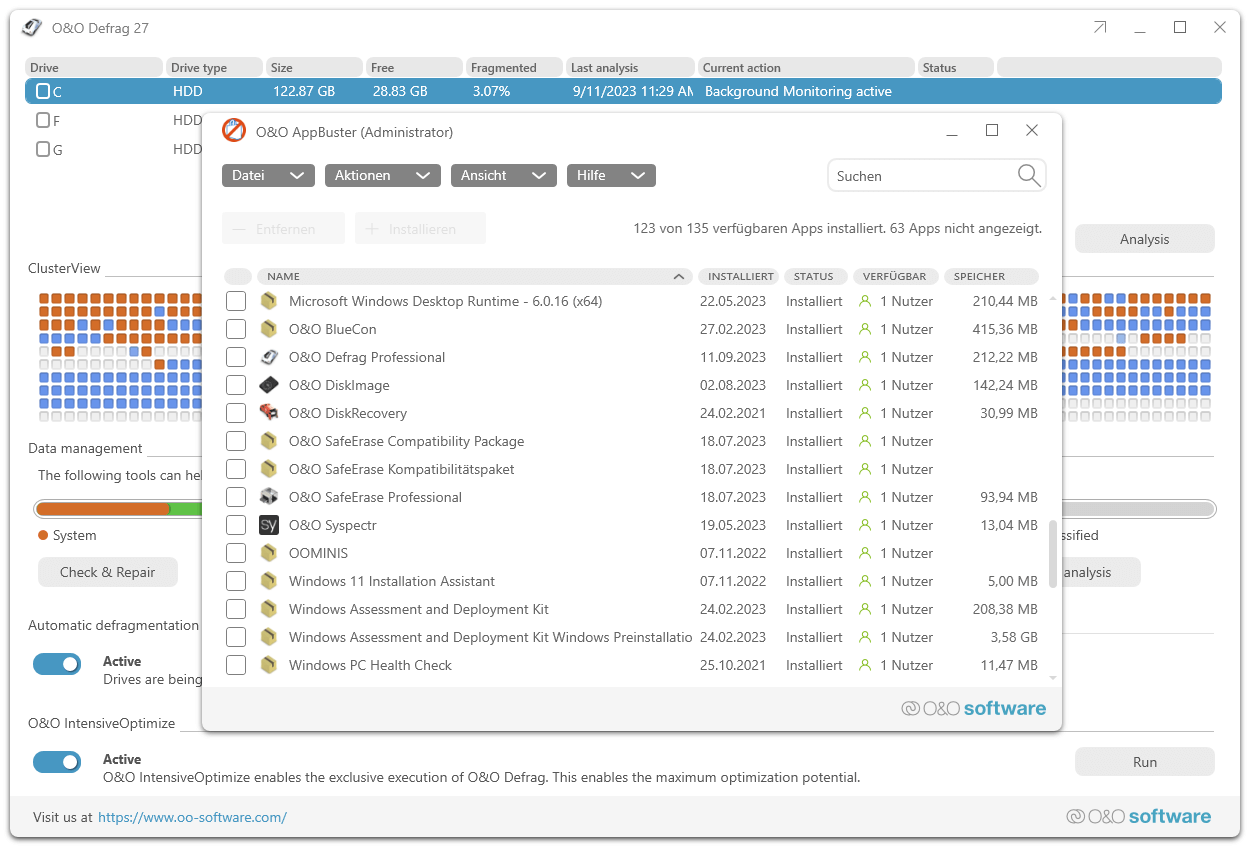Image resolution: width=1250 pixels, height=847 pixels.
Task: Click the Size column header in O&O Defrag
Action: click(x=314, y=67)
